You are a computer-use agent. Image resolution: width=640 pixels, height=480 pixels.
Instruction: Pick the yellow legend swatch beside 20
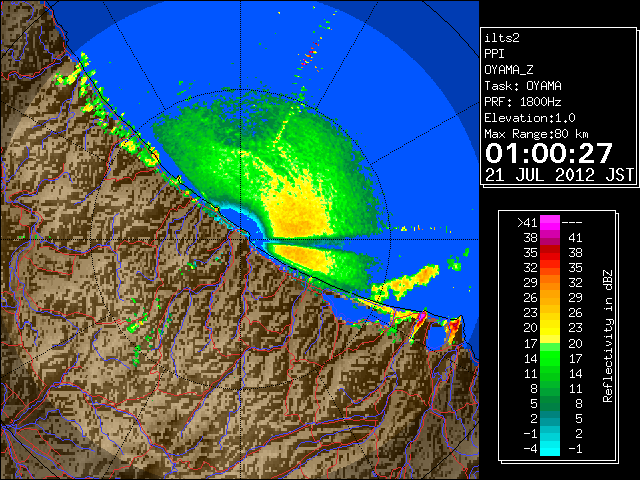(550, 328)
